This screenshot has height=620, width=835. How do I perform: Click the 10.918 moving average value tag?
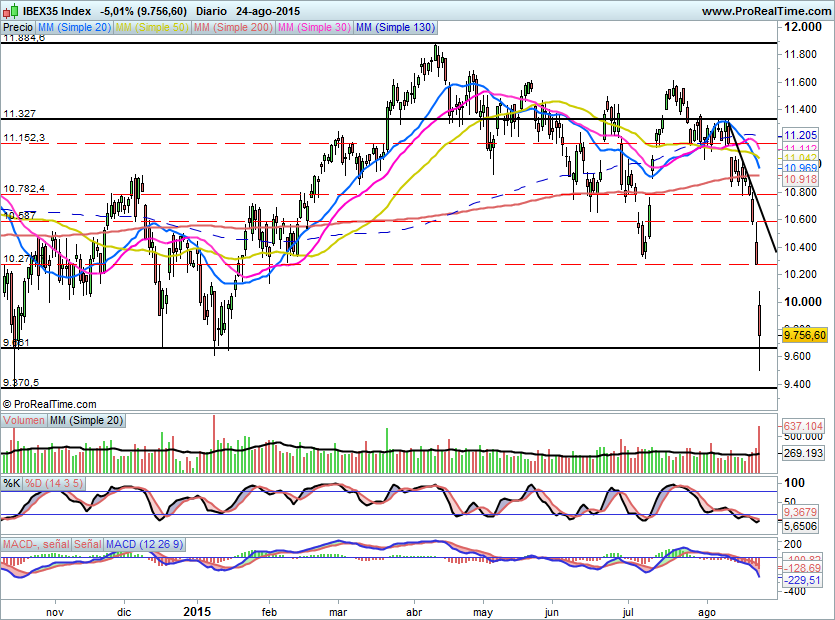click(x=800, y=180)
